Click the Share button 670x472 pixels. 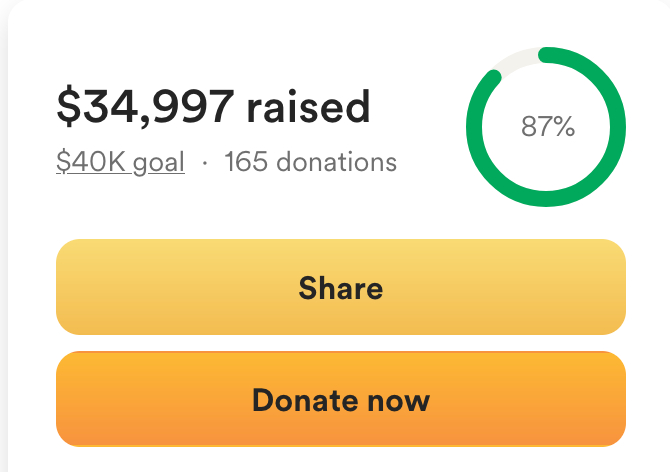(x=341, y=288)
